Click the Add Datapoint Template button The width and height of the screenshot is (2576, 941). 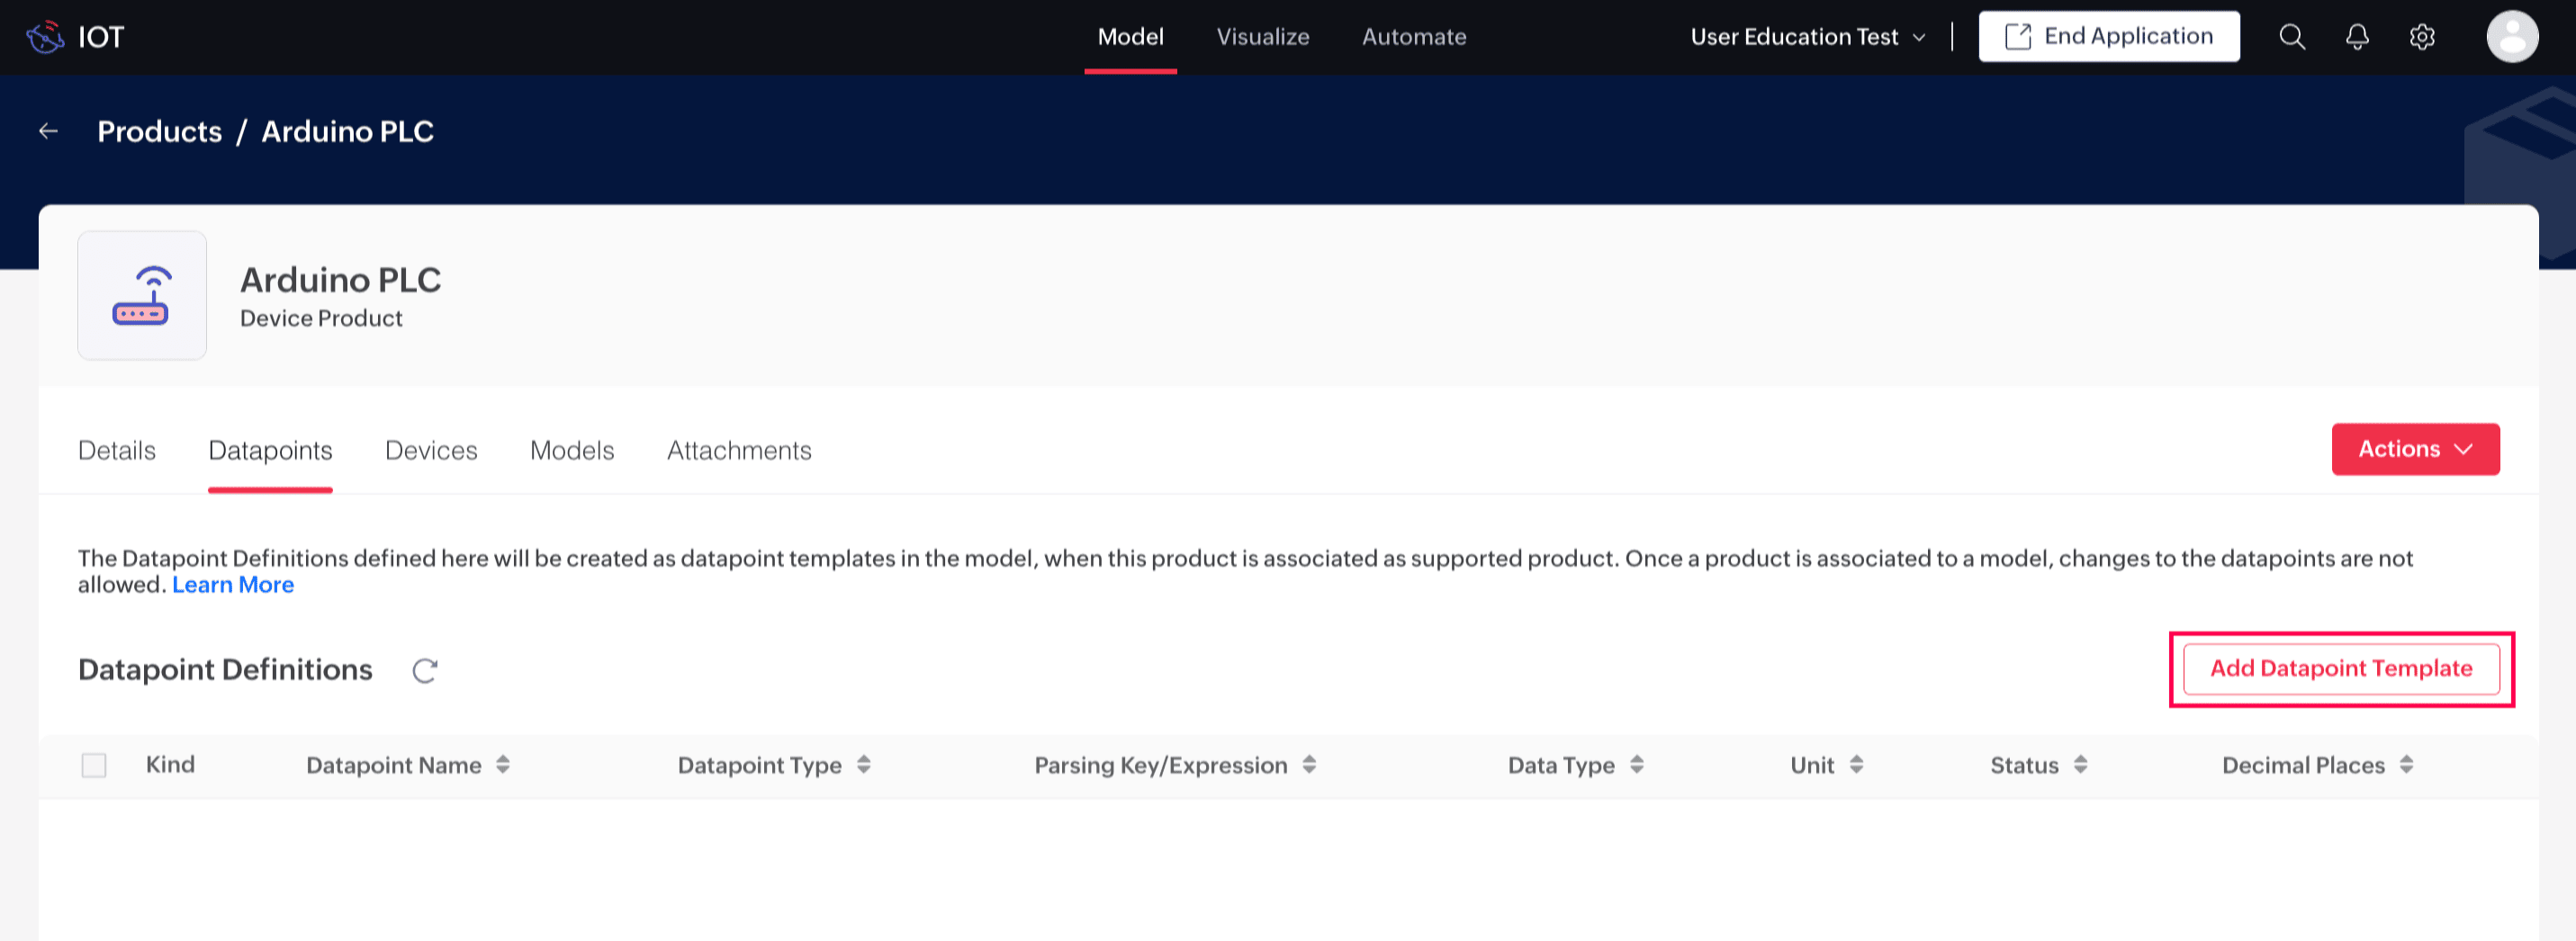[x=2340, y=669]
